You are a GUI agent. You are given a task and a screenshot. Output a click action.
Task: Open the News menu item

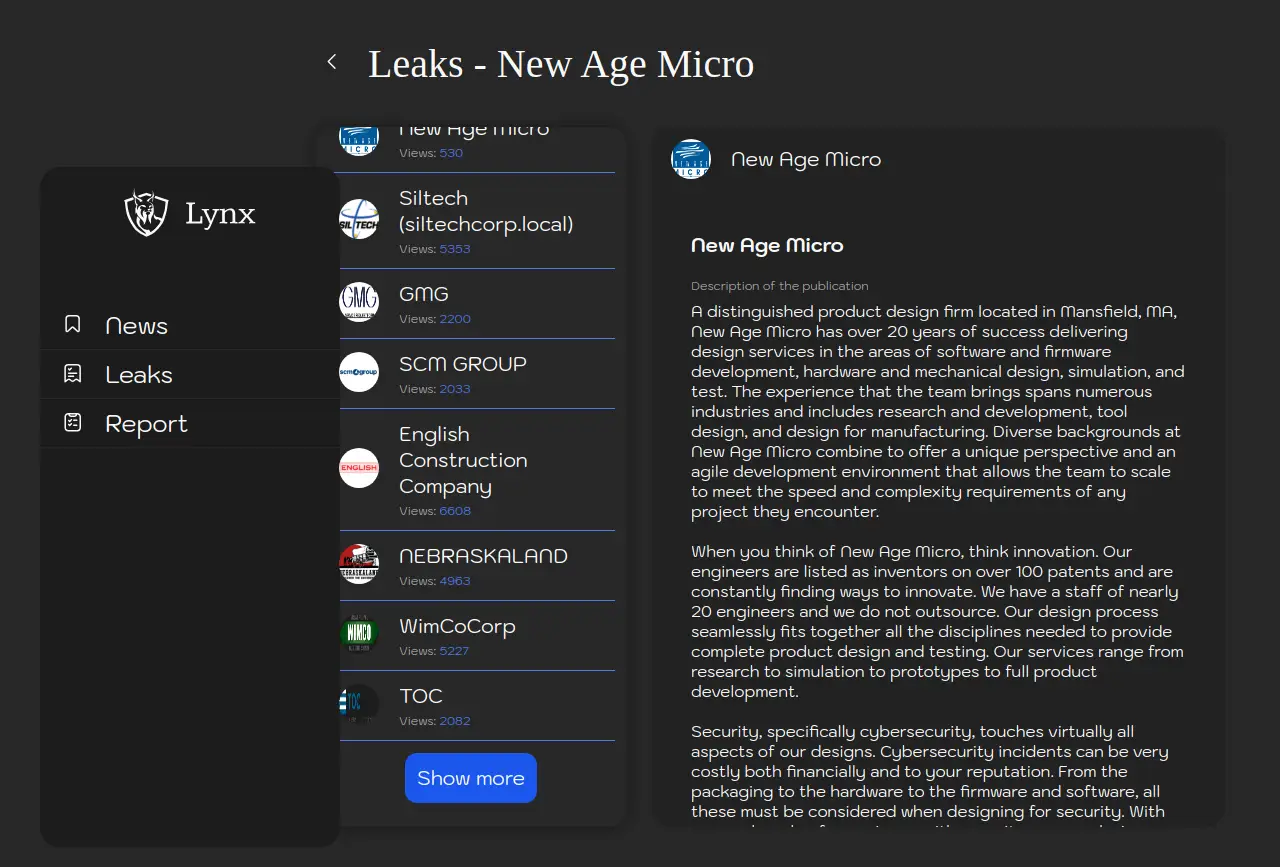[x=137, y=326]
